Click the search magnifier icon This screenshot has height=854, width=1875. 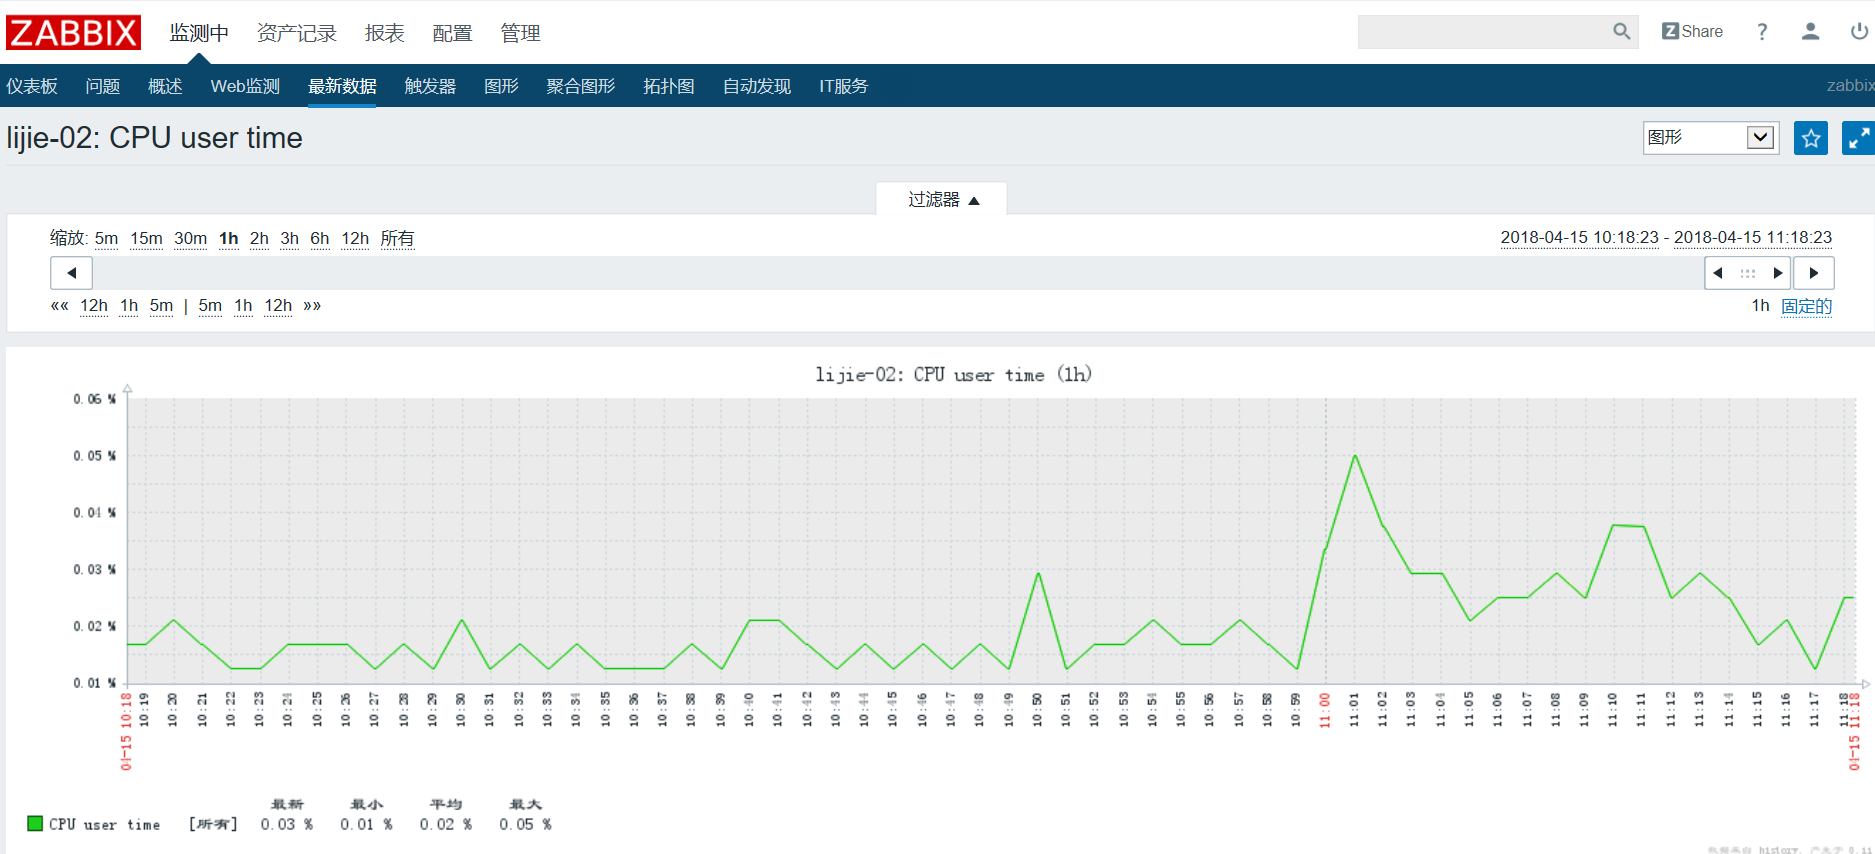pyautogui.click(x=1621, y=32)
